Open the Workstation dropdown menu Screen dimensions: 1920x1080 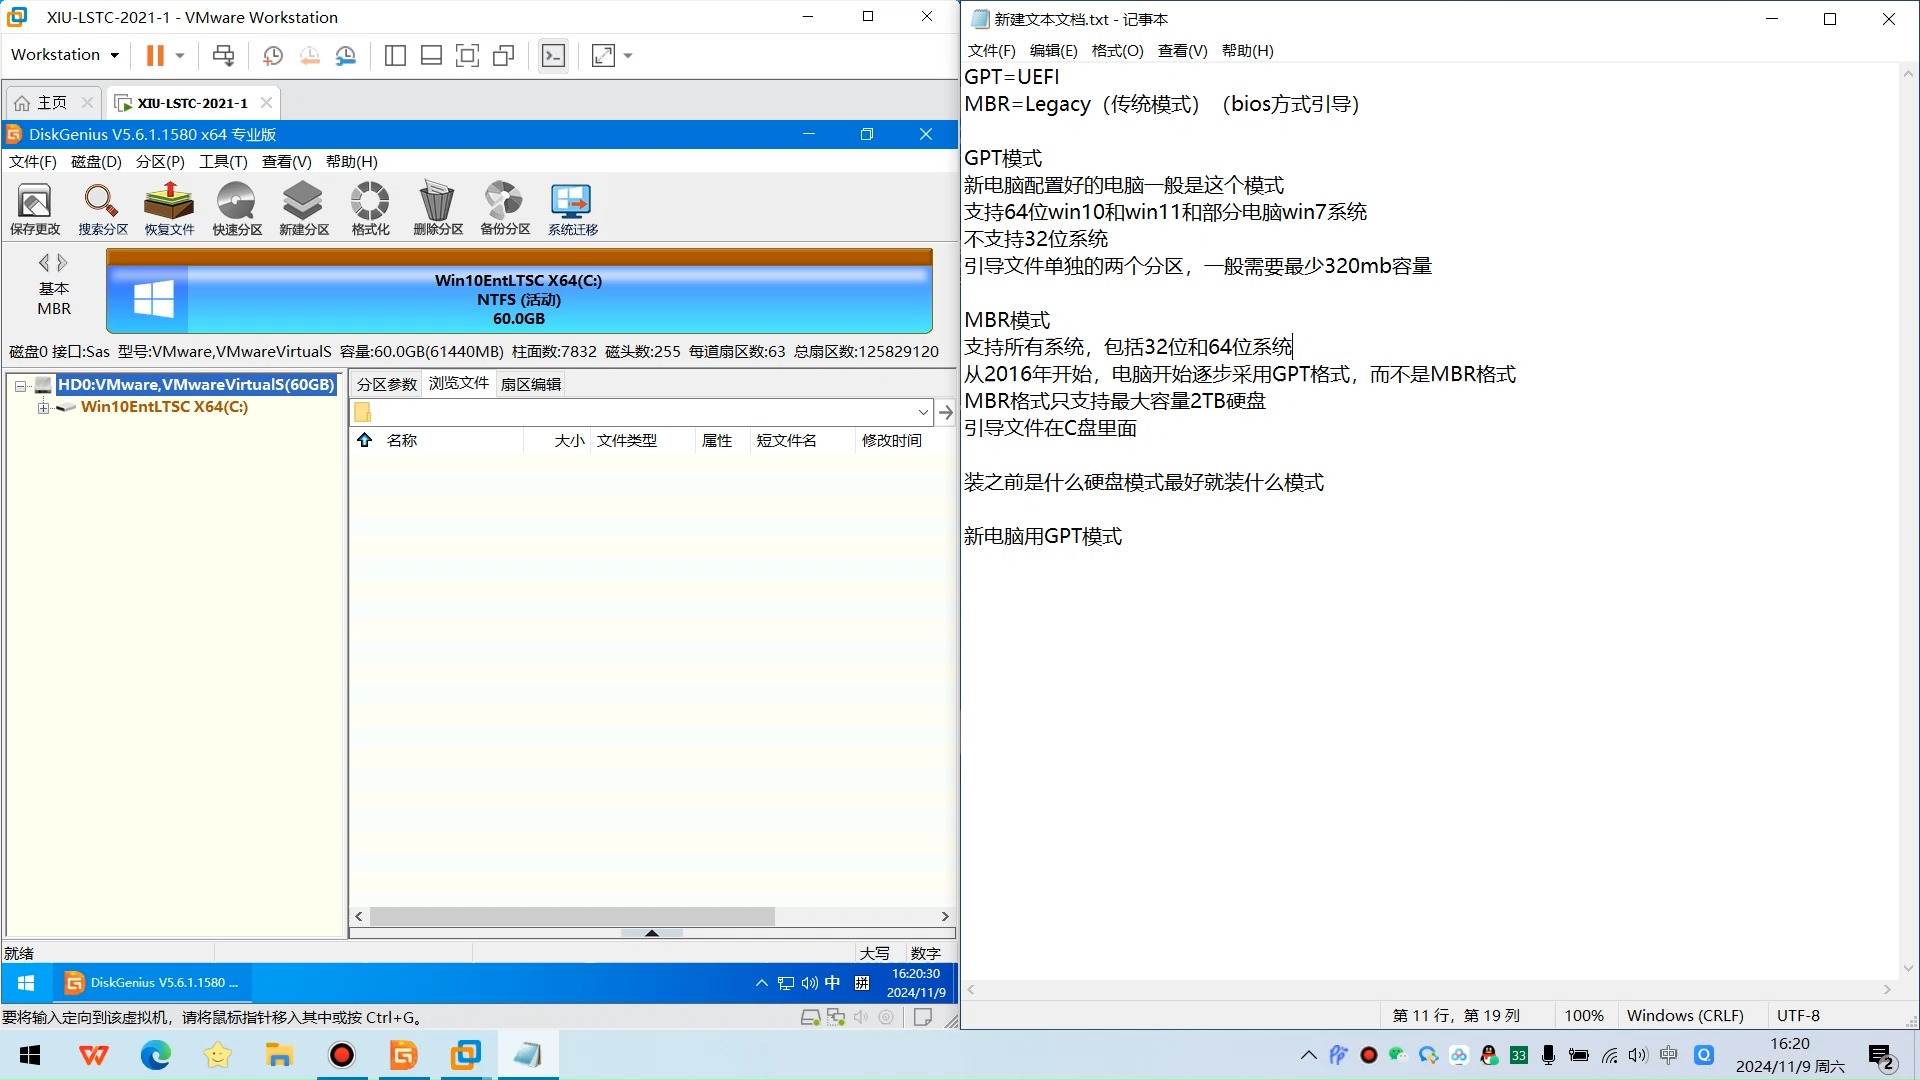[x=65, y=55]
